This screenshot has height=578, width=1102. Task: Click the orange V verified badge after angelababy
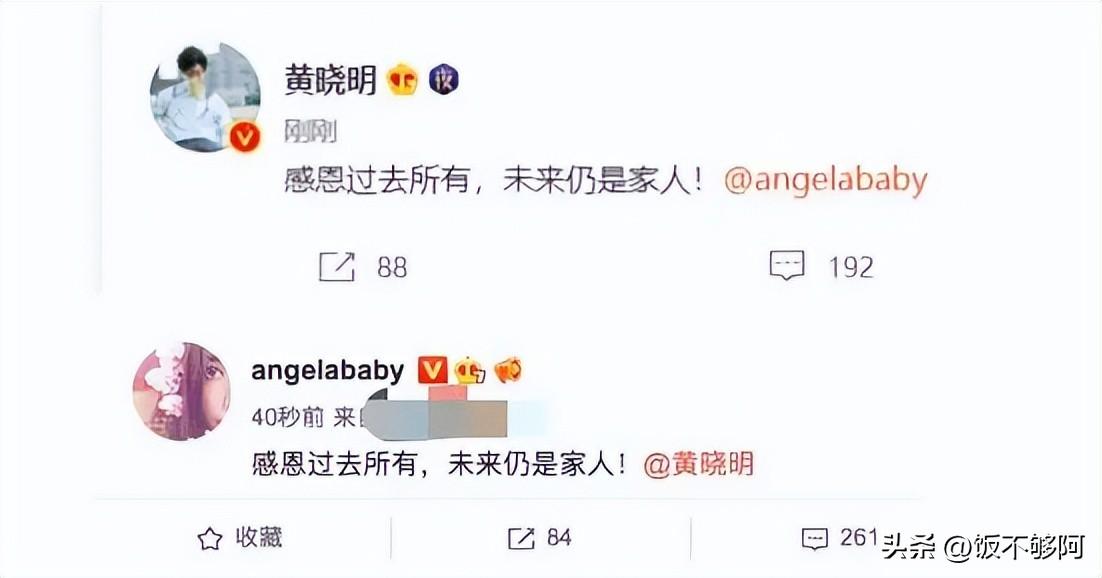coord(432,370)
